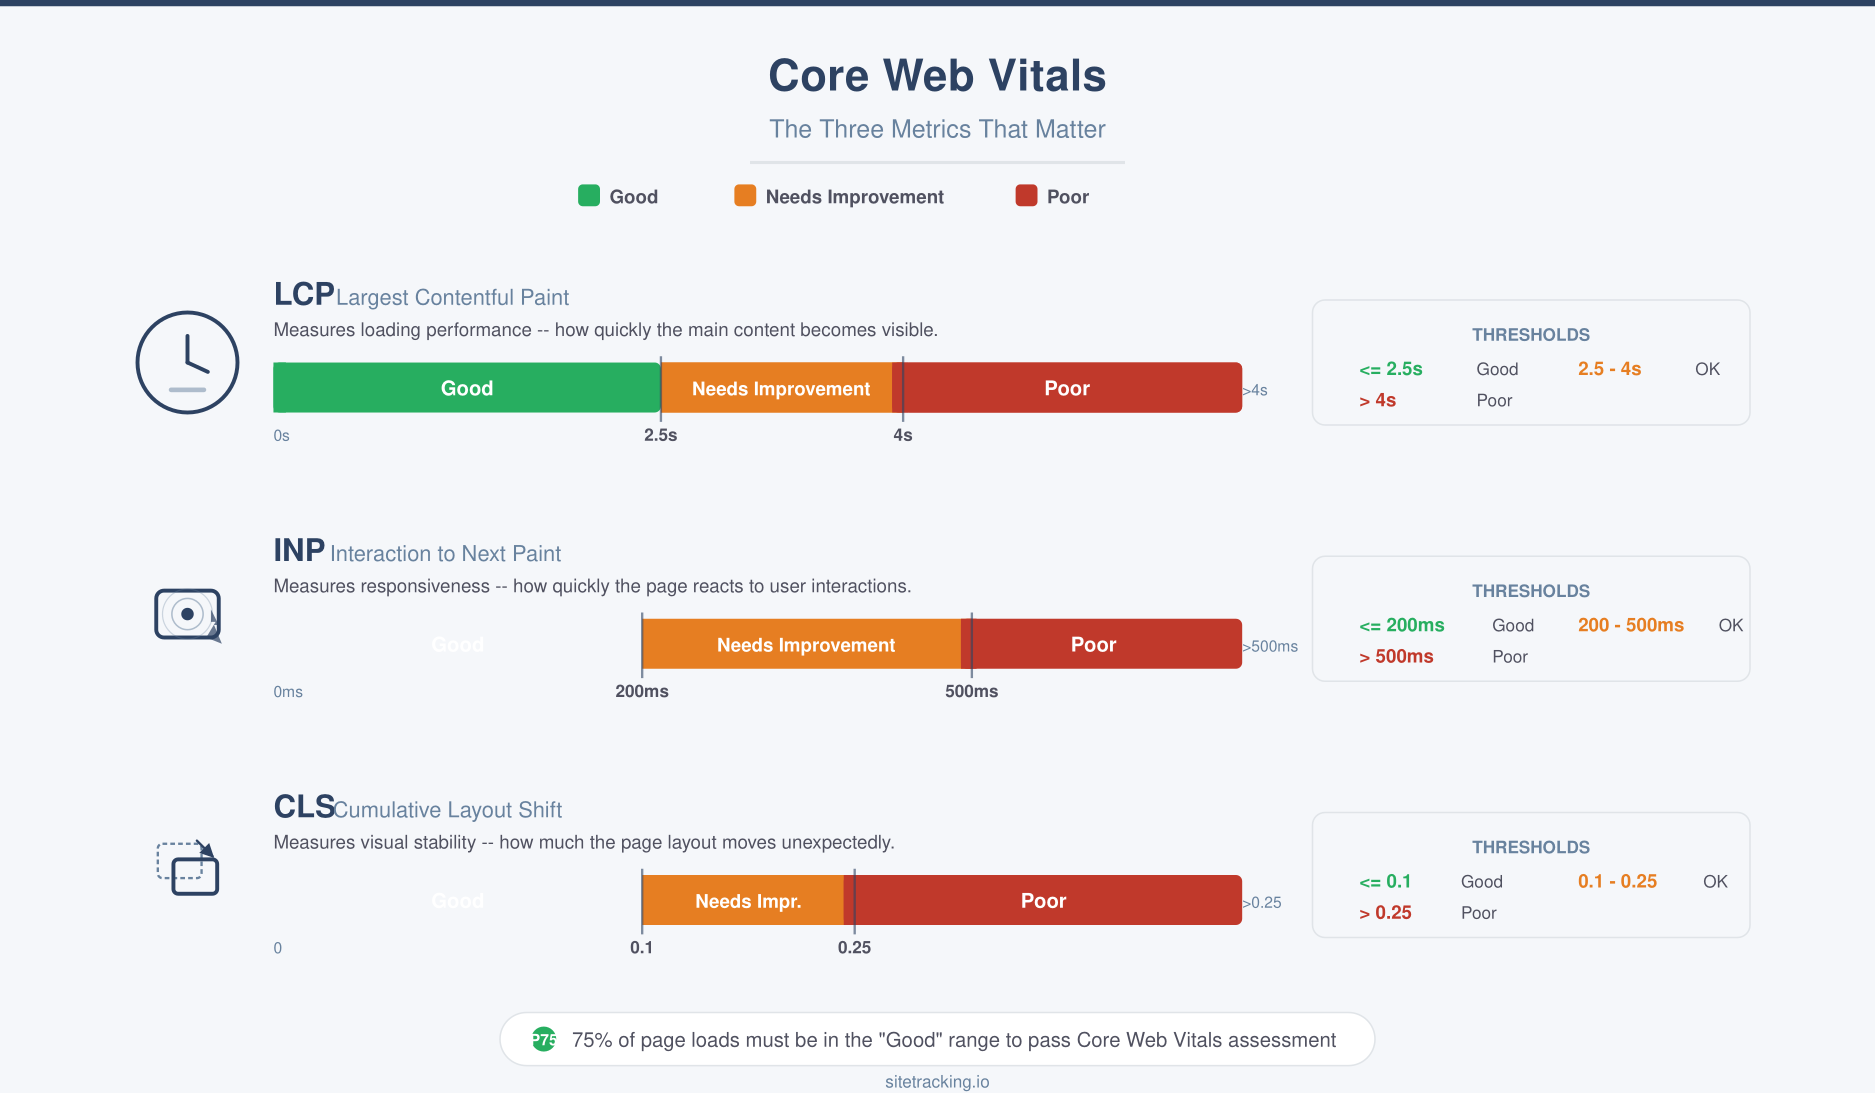
Task: Select the Needs Impr. segment of the CLS bar
Action: coord(748,900)
